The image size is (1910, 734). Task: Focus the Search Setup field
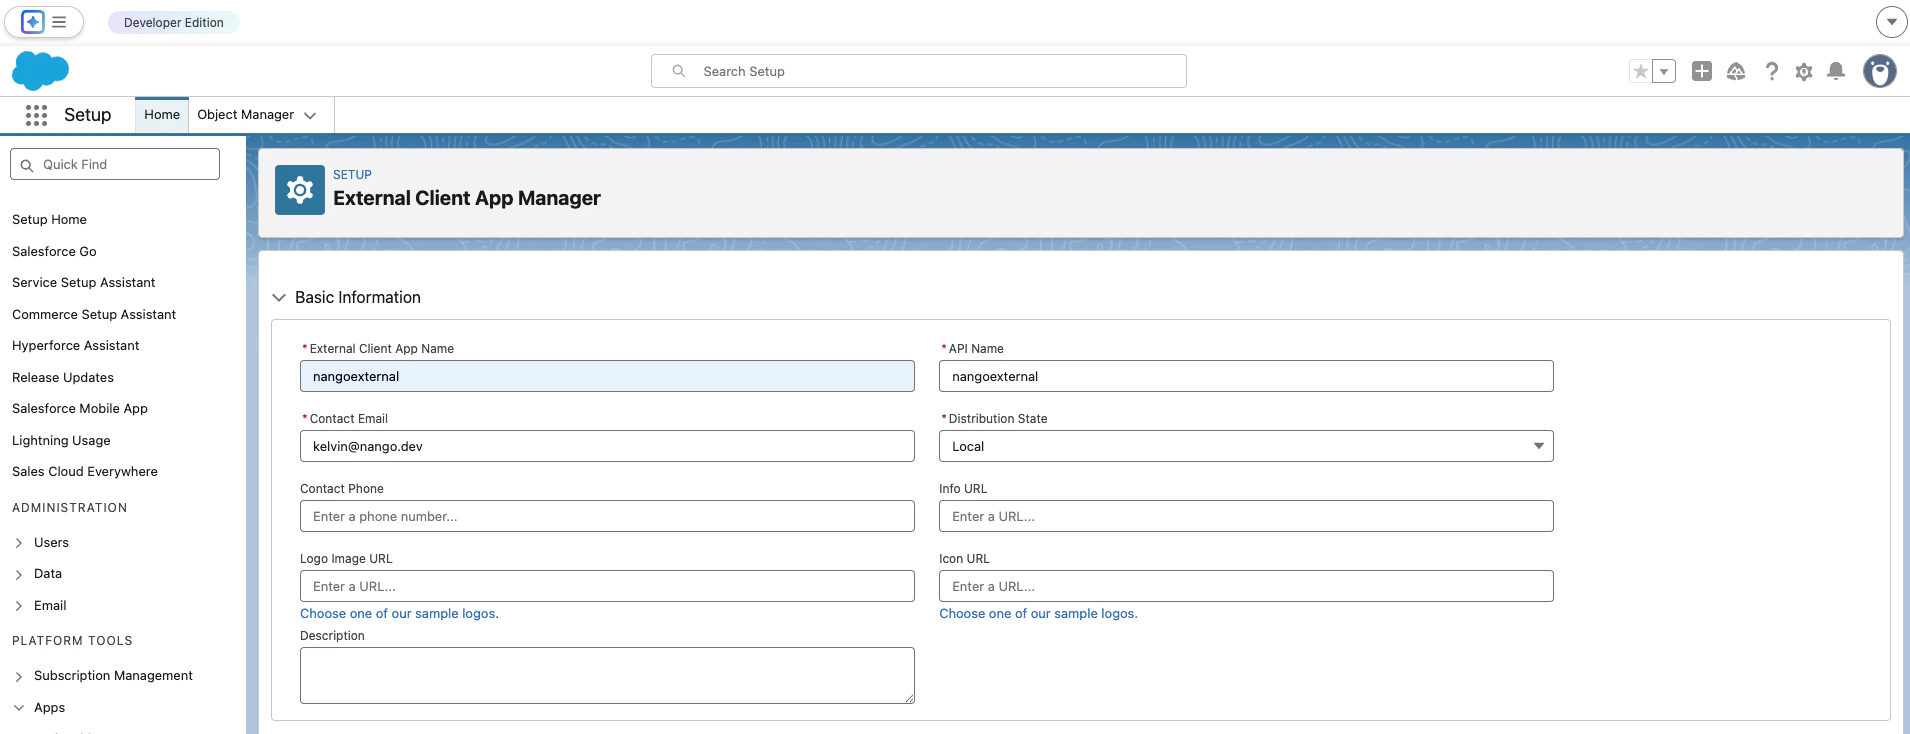coord(919,71)
